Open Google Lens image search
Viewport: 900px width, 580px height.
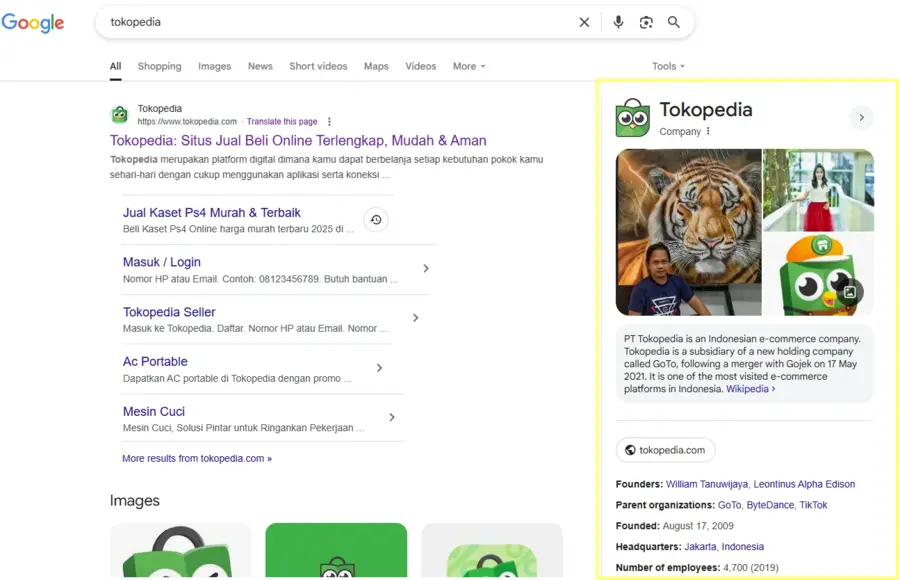(x=646, y=22)
